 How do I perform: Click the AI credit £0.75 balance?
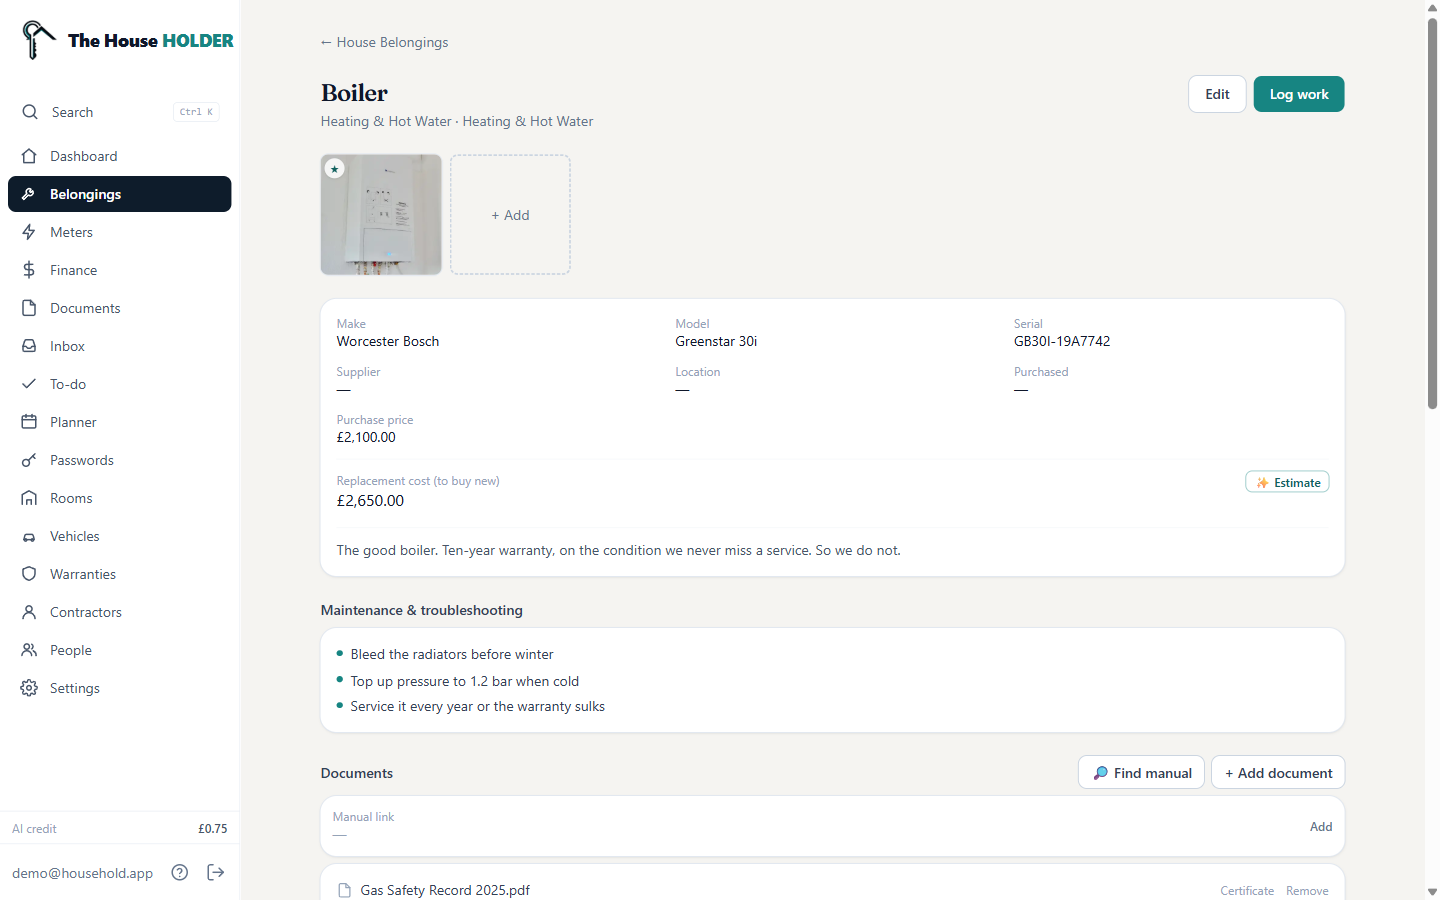click(x=212, y=829)
